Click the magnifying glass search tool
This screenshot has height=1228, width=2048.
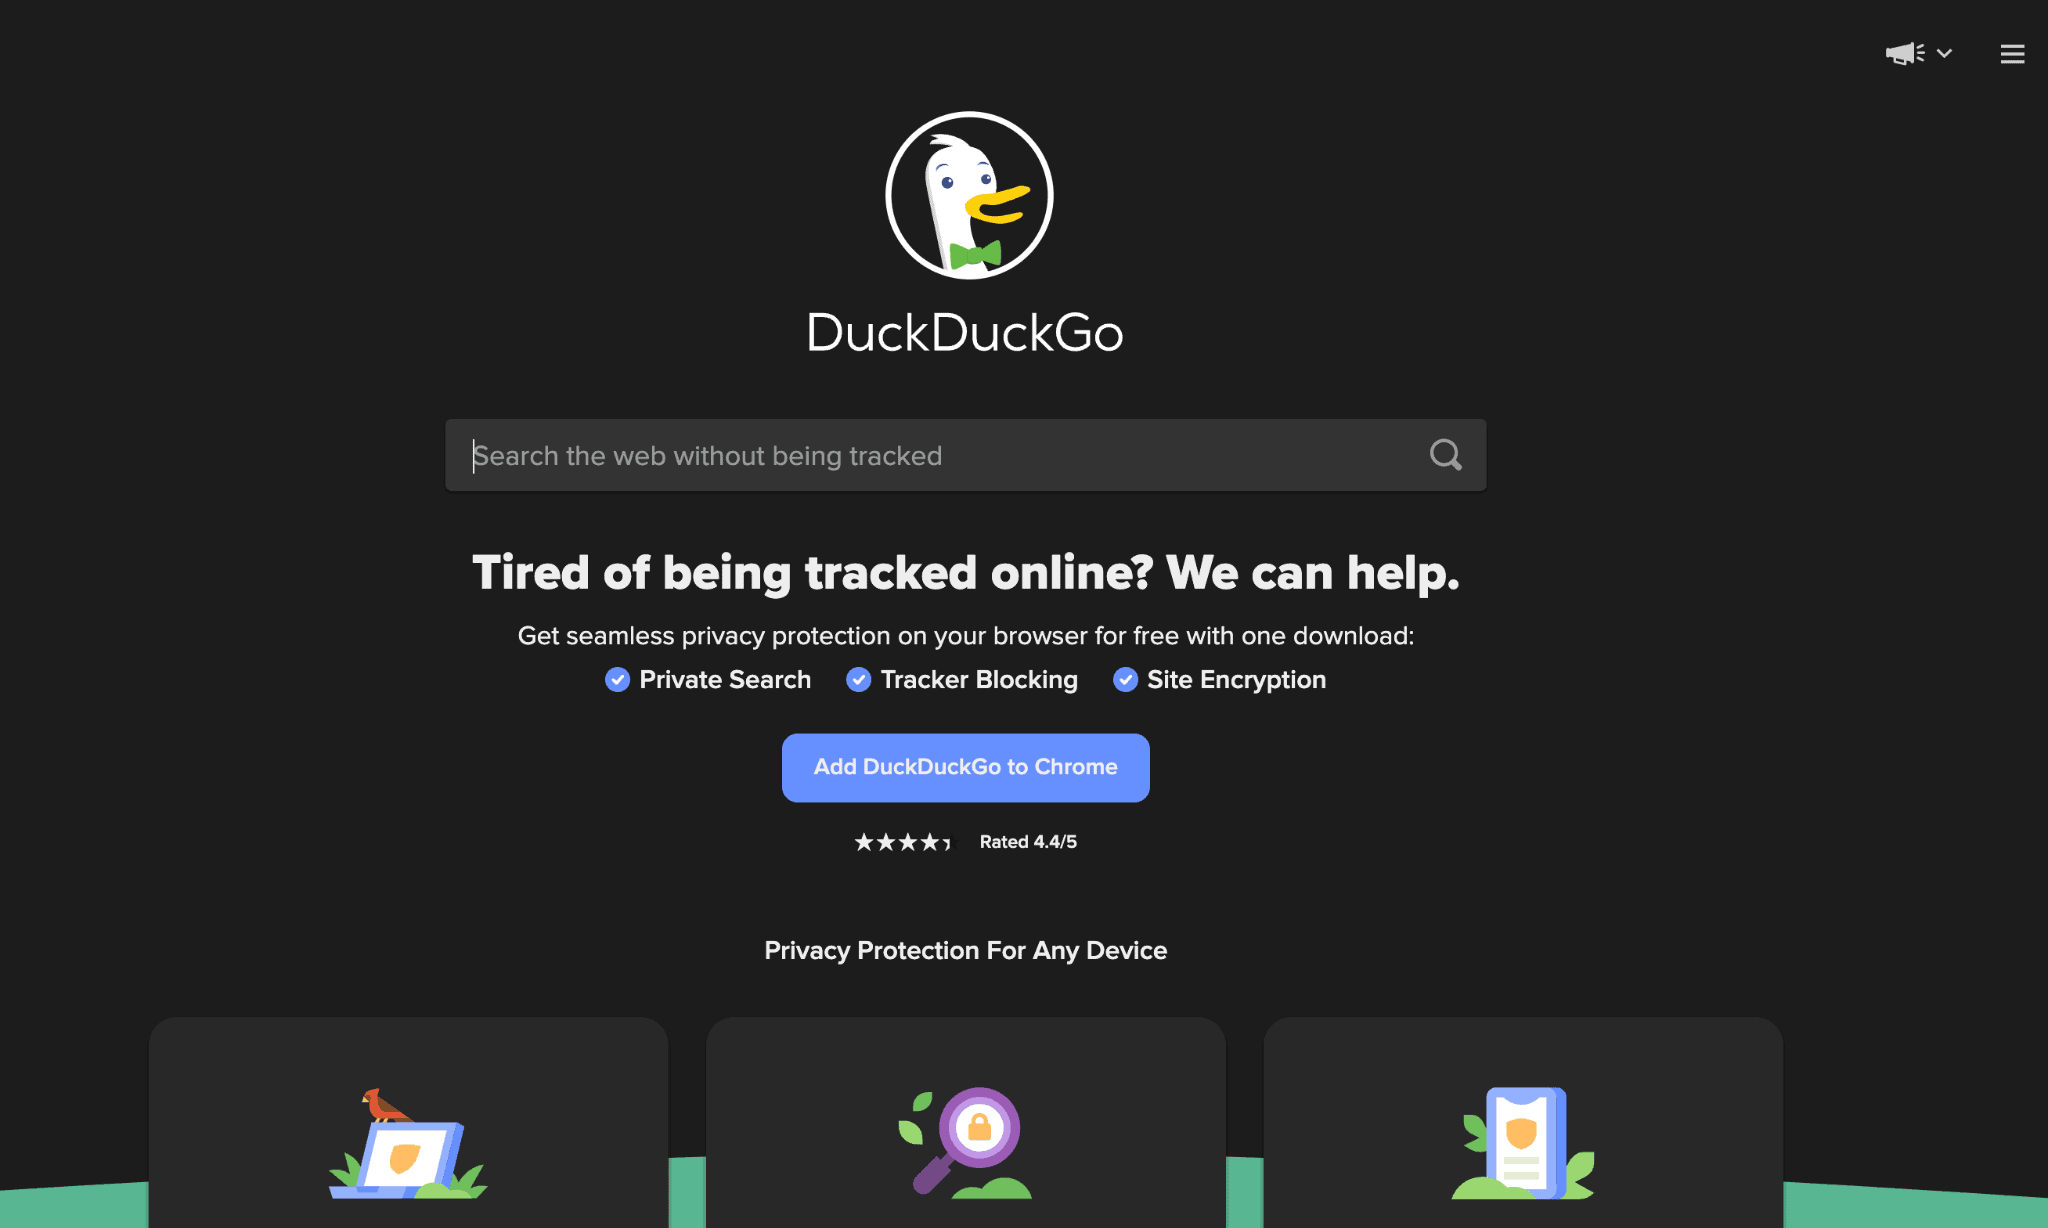point(1446,455)
